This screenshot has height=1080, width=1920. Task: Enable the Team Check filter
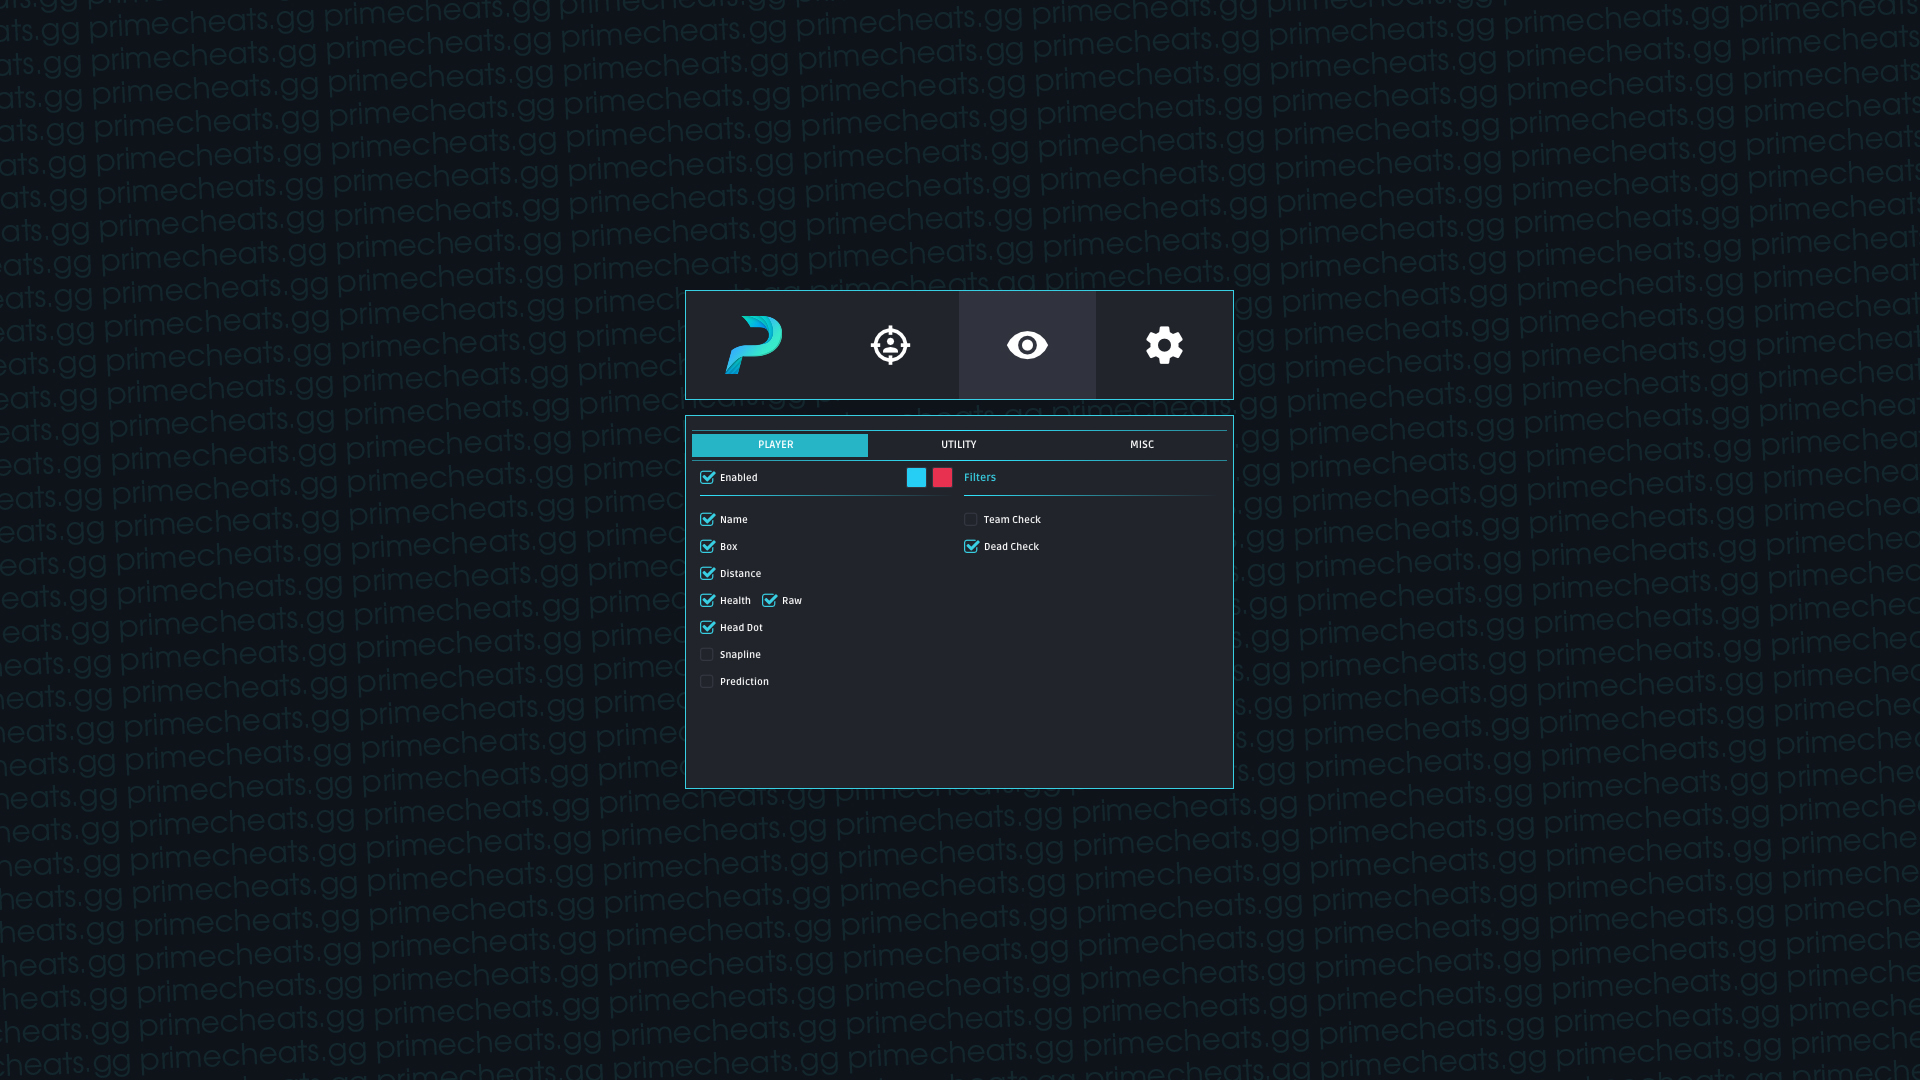tap(971, 520)
